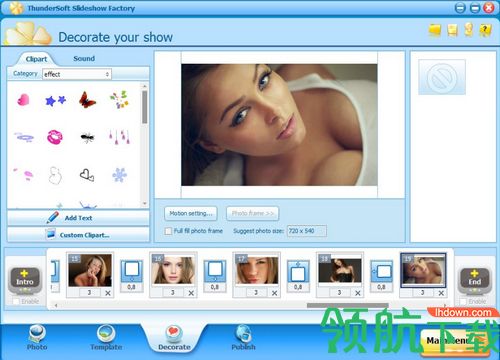The width and height of the screenshot is (500, 360).
Task: Click the Custom Clipart button
Action: pyautogui.click(x=78, y=235)
